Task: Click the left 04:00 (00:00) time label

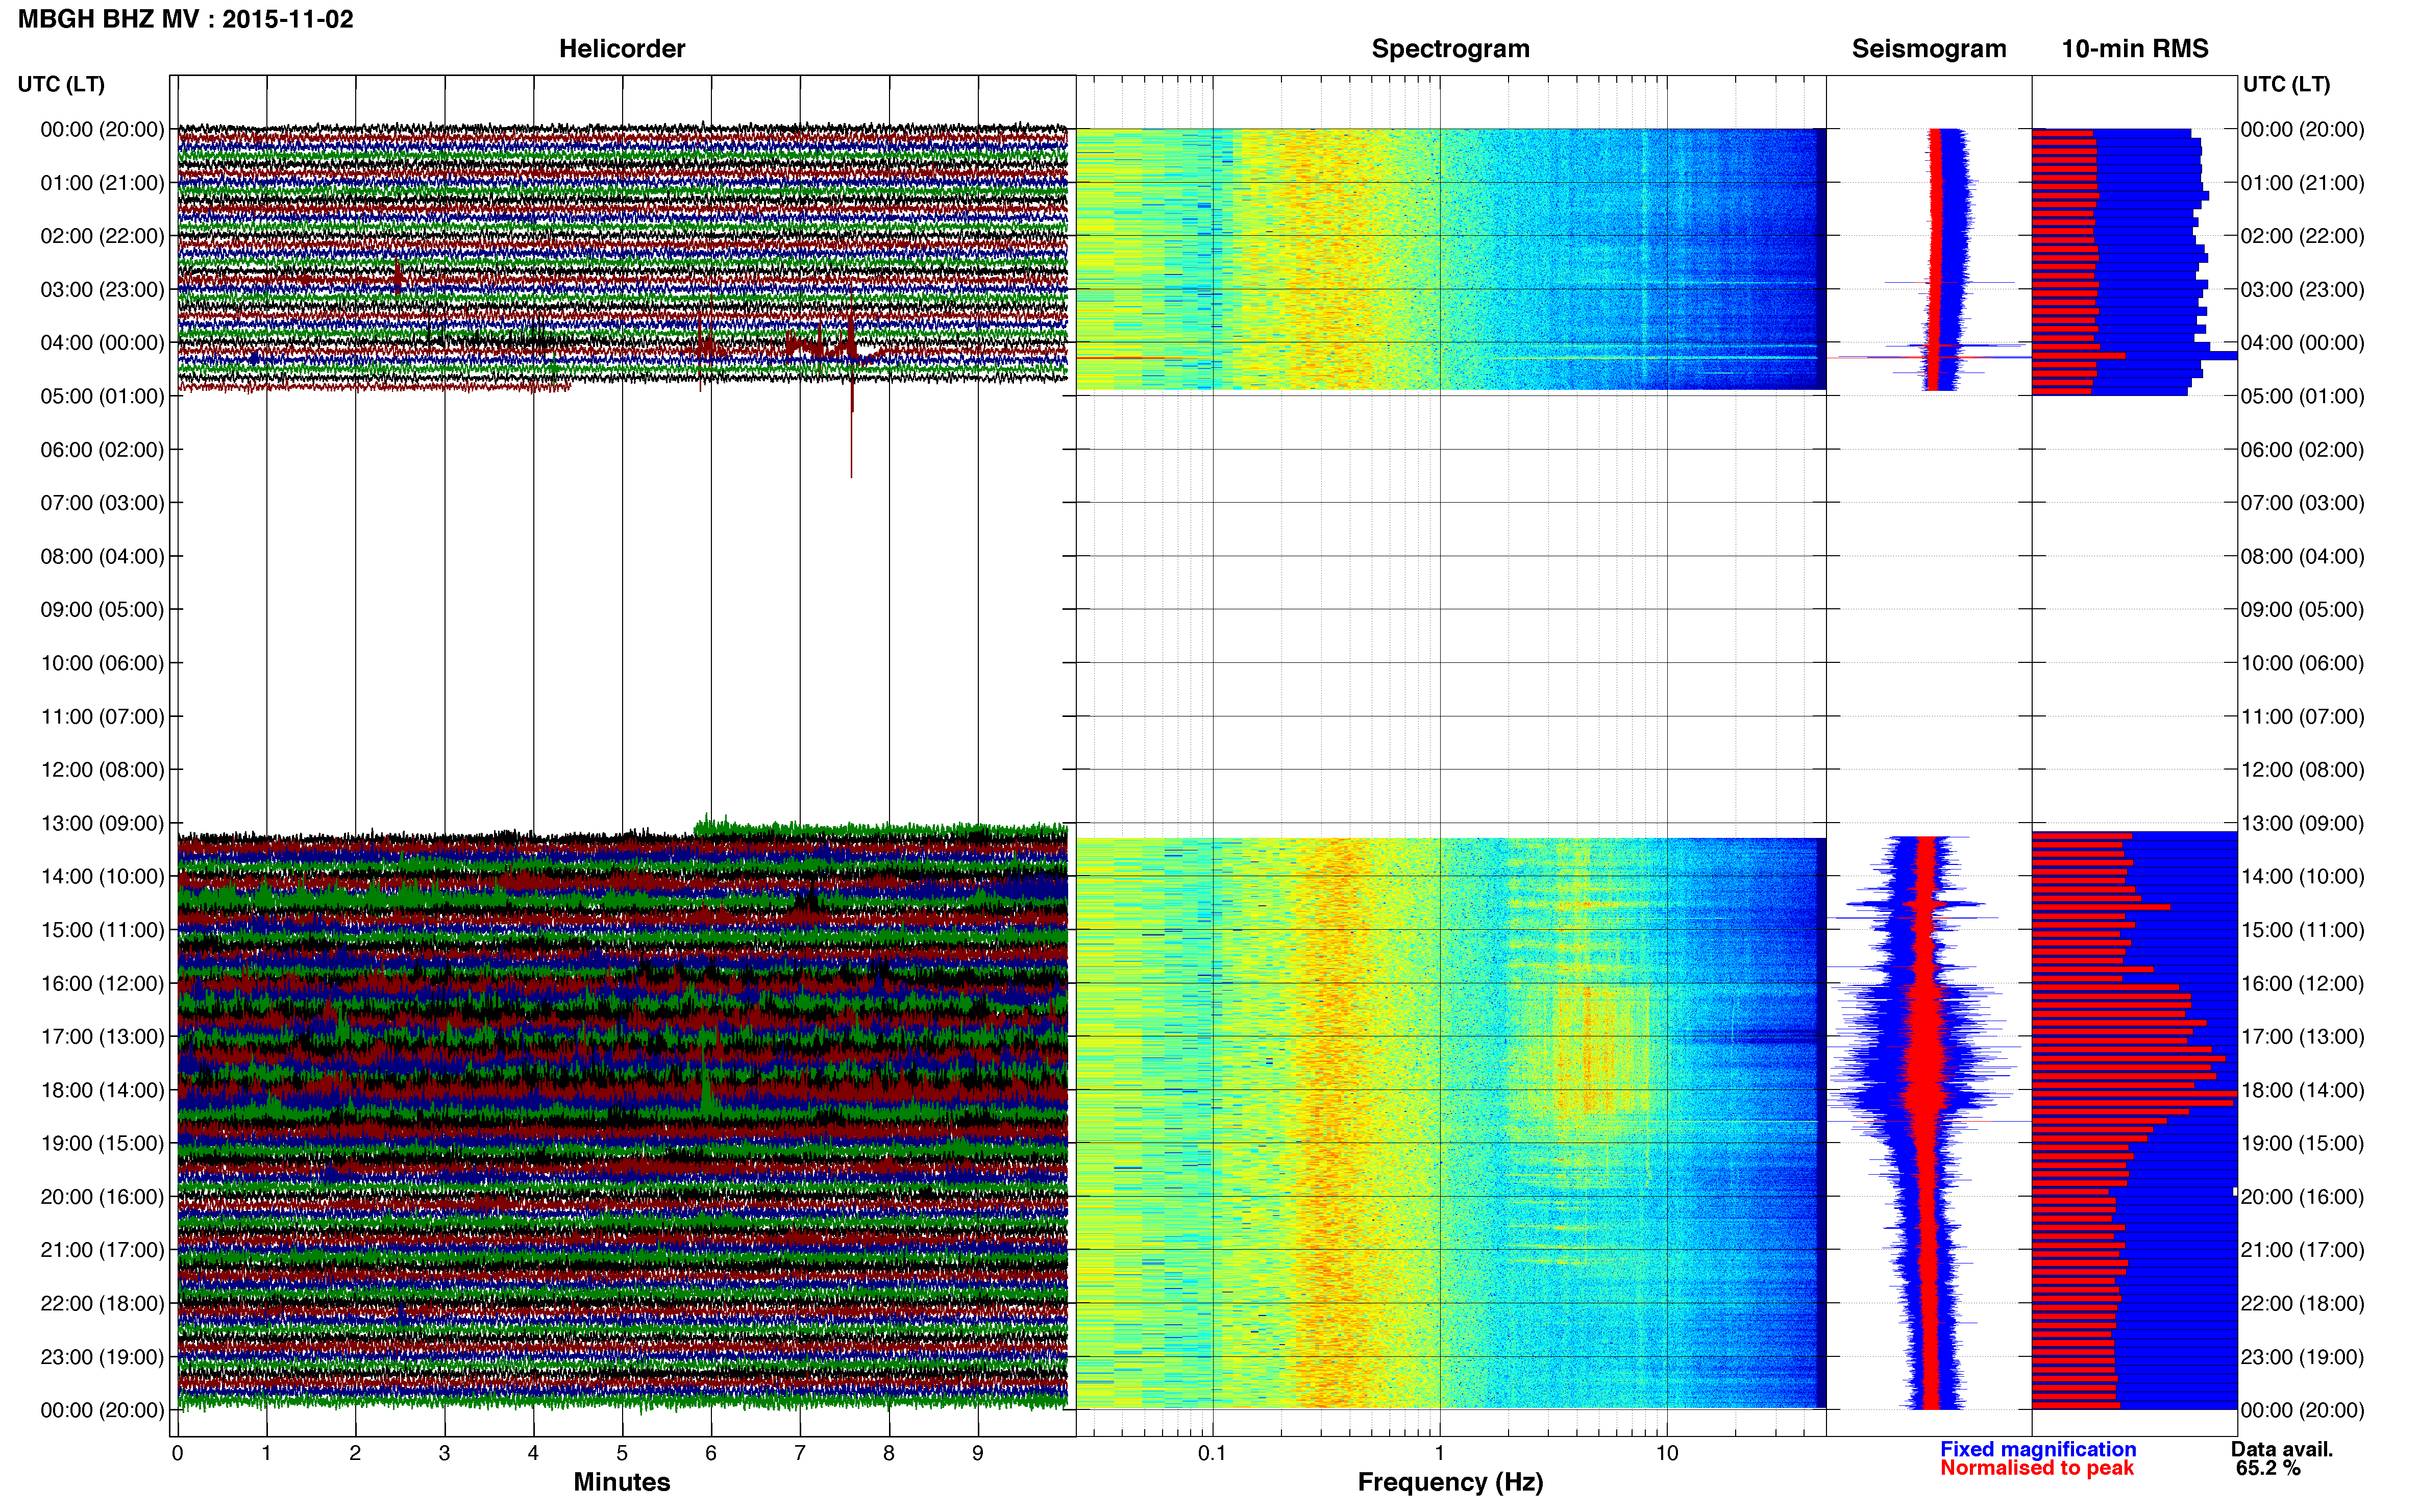Action: tap(102, 343)
